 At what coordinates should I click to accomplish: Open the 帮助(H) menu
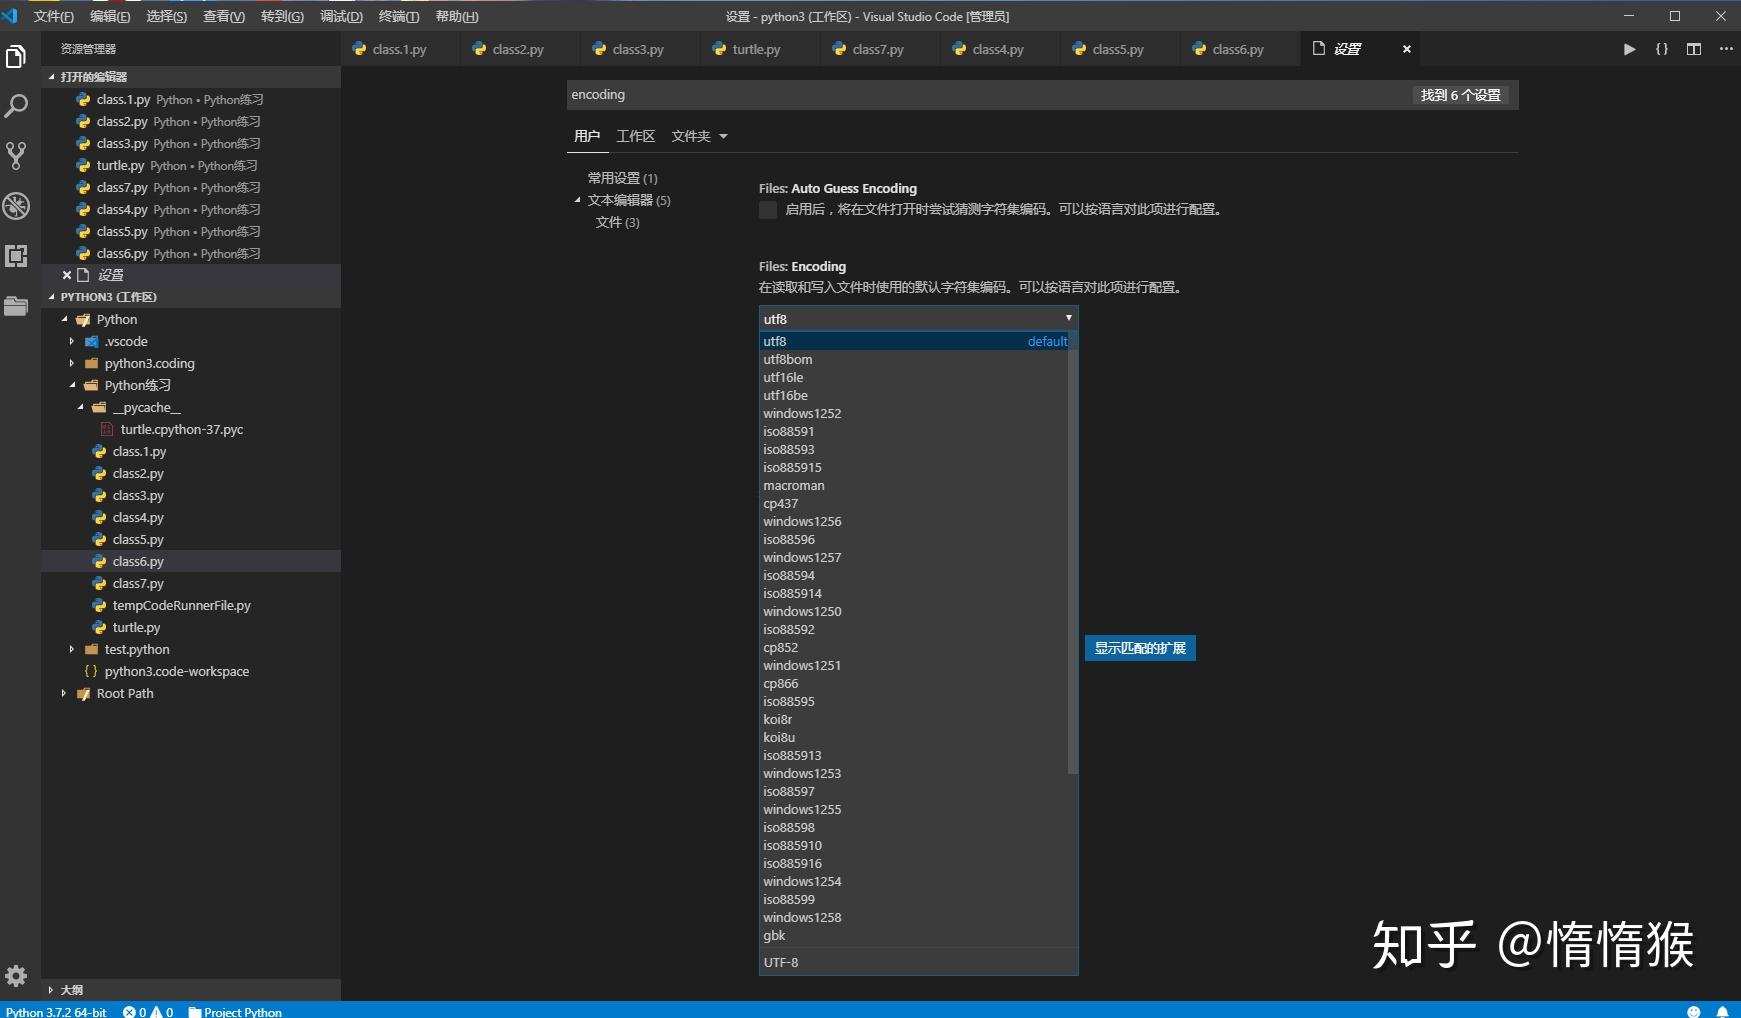pos(457,16)
